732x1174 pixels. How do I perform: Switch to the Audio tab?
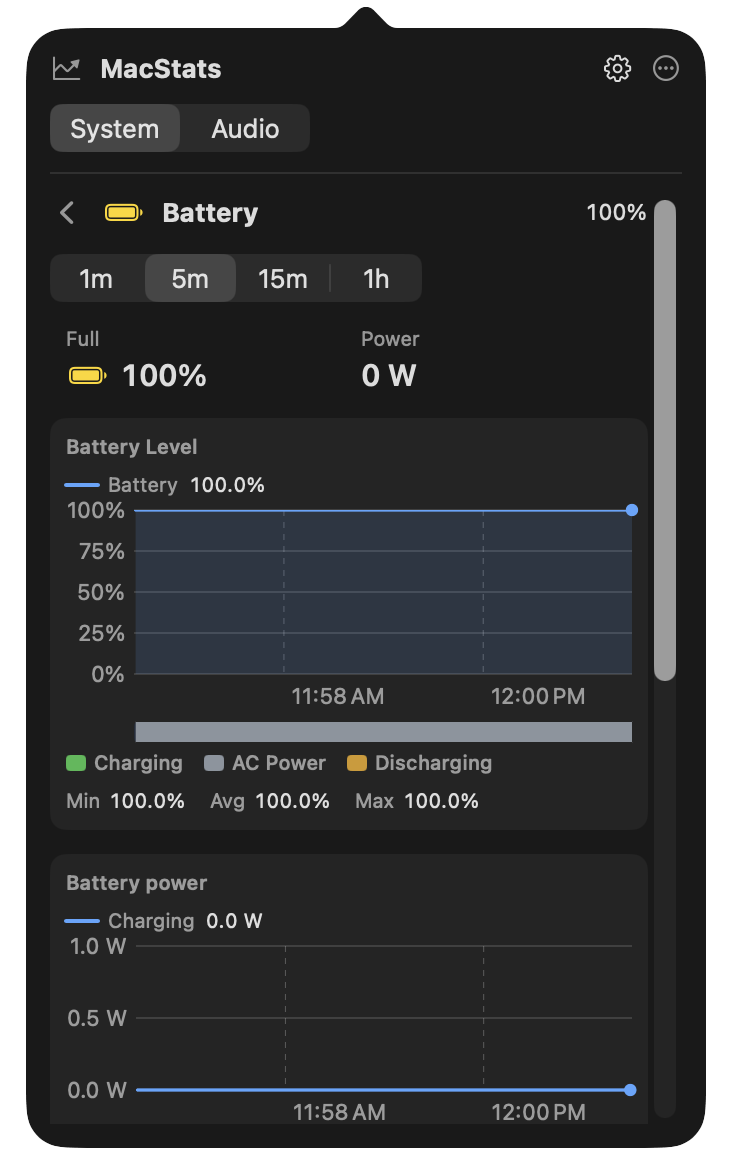tap(245, 129)
